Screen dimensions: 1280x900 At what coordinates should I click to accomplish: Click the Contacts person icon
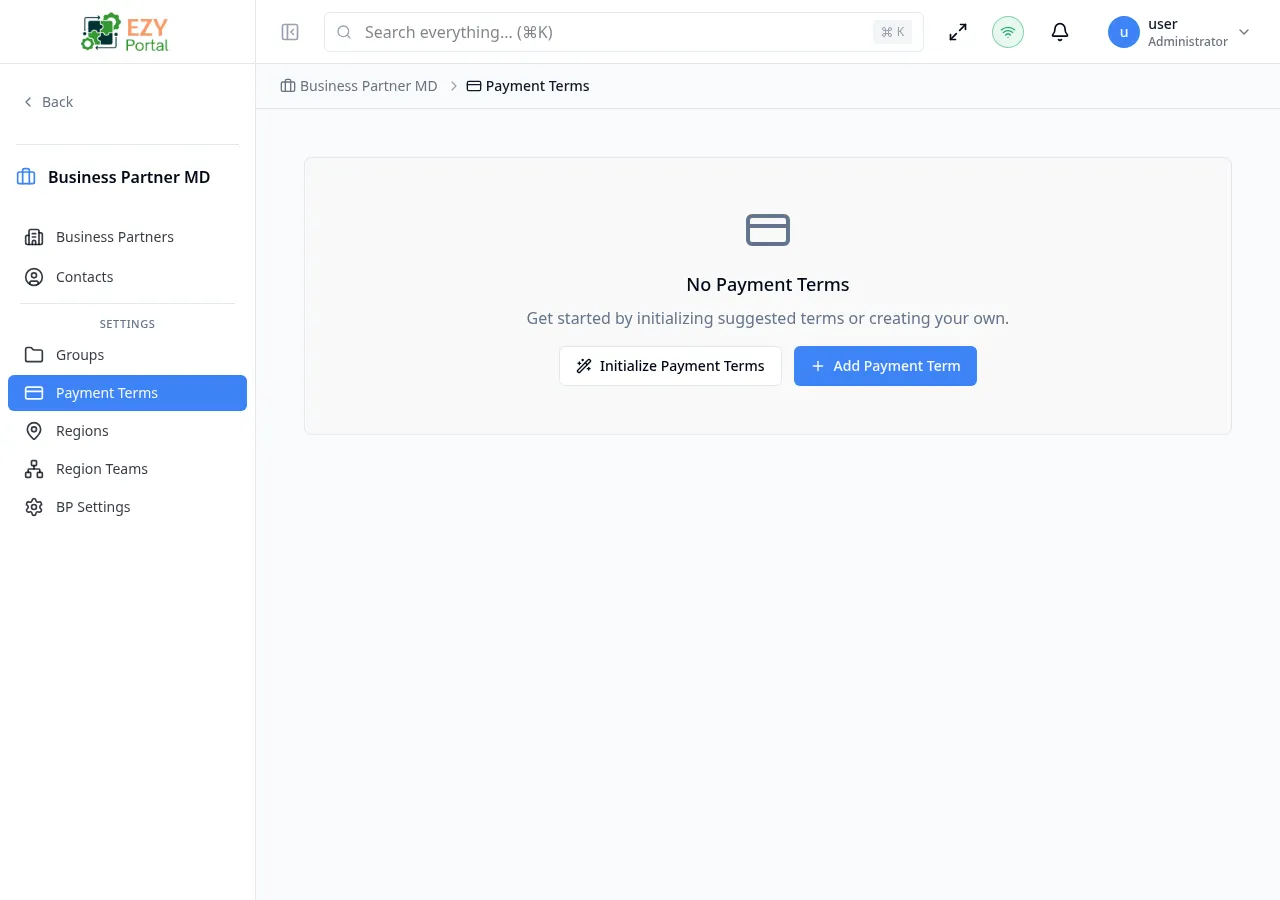click(x=34, y=277)
